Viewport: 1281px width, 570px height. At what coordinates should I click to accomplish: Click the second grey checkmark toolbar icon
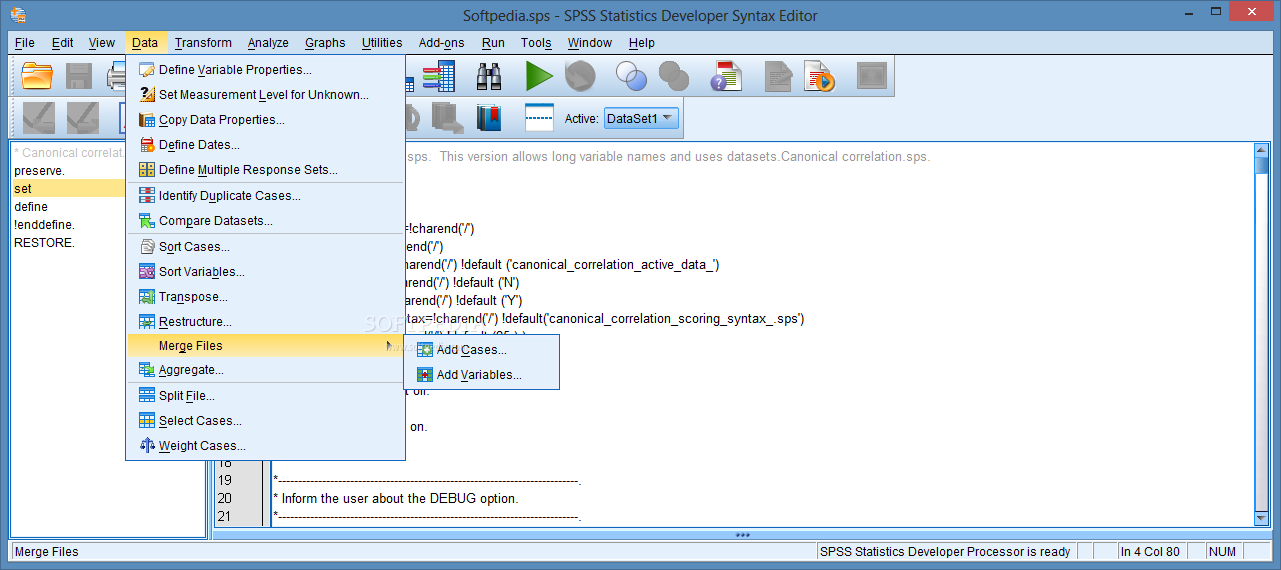click(82, 118)
